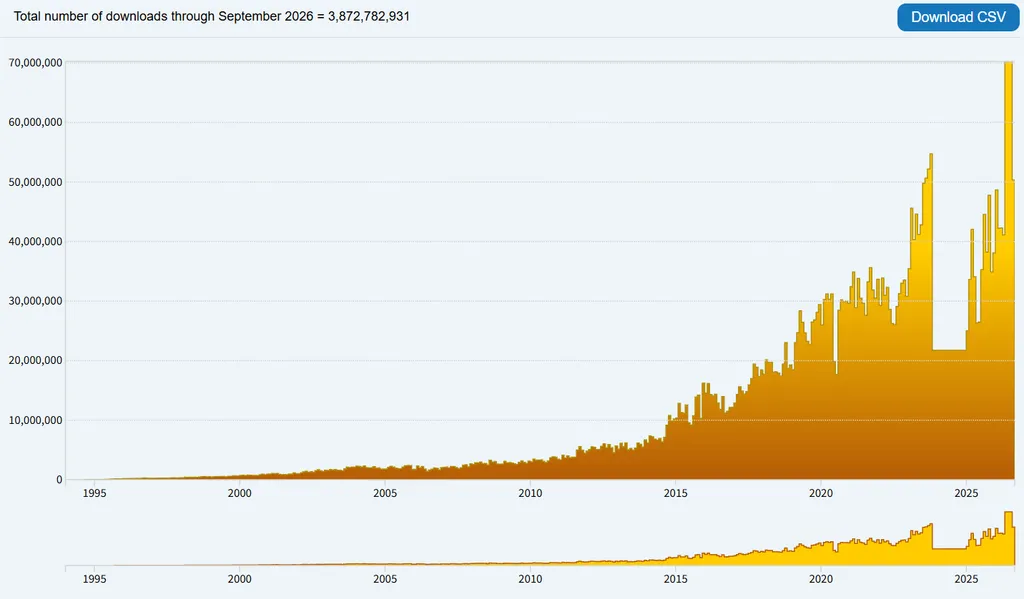Image resolution: width=1024 pixels, height=599 pixels.
Task: Click the 0 y-axis label
Action: point(59,479)
